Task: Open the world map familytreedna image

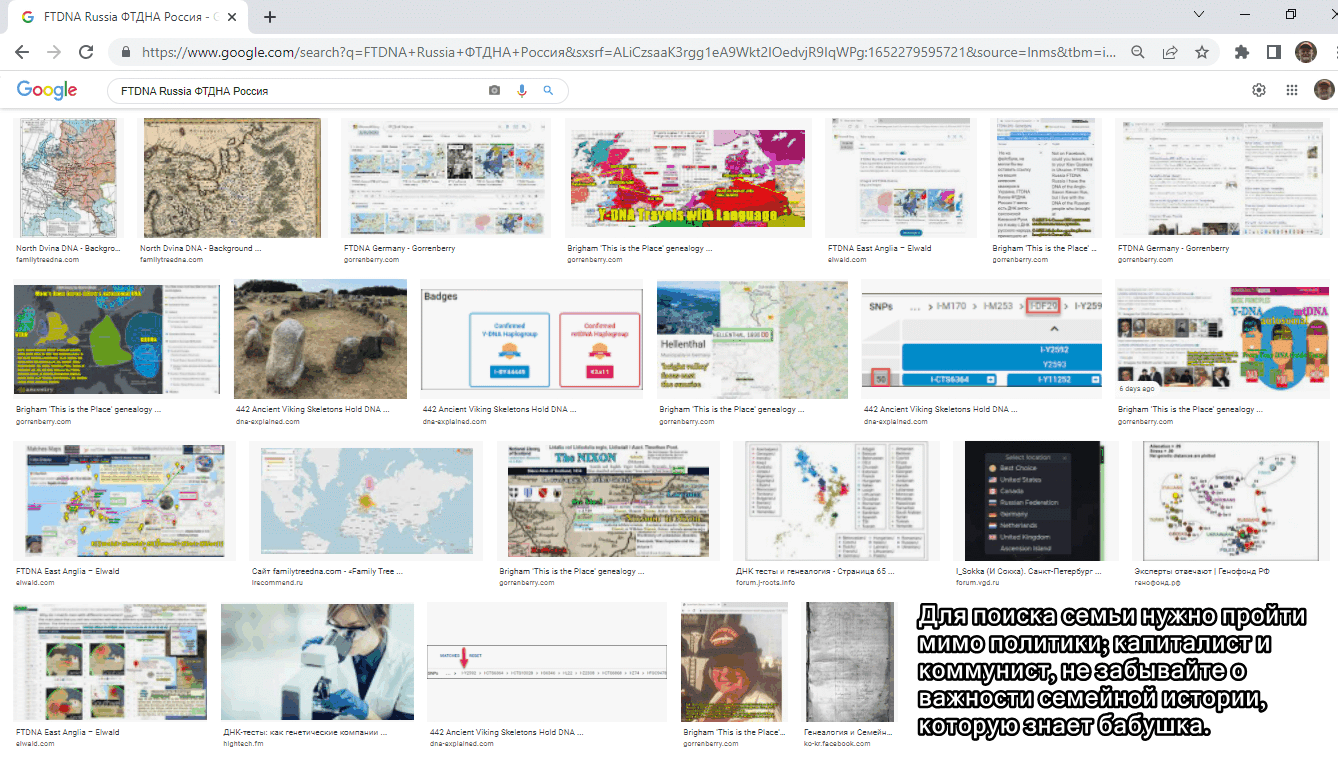Action: click(366, 501)
